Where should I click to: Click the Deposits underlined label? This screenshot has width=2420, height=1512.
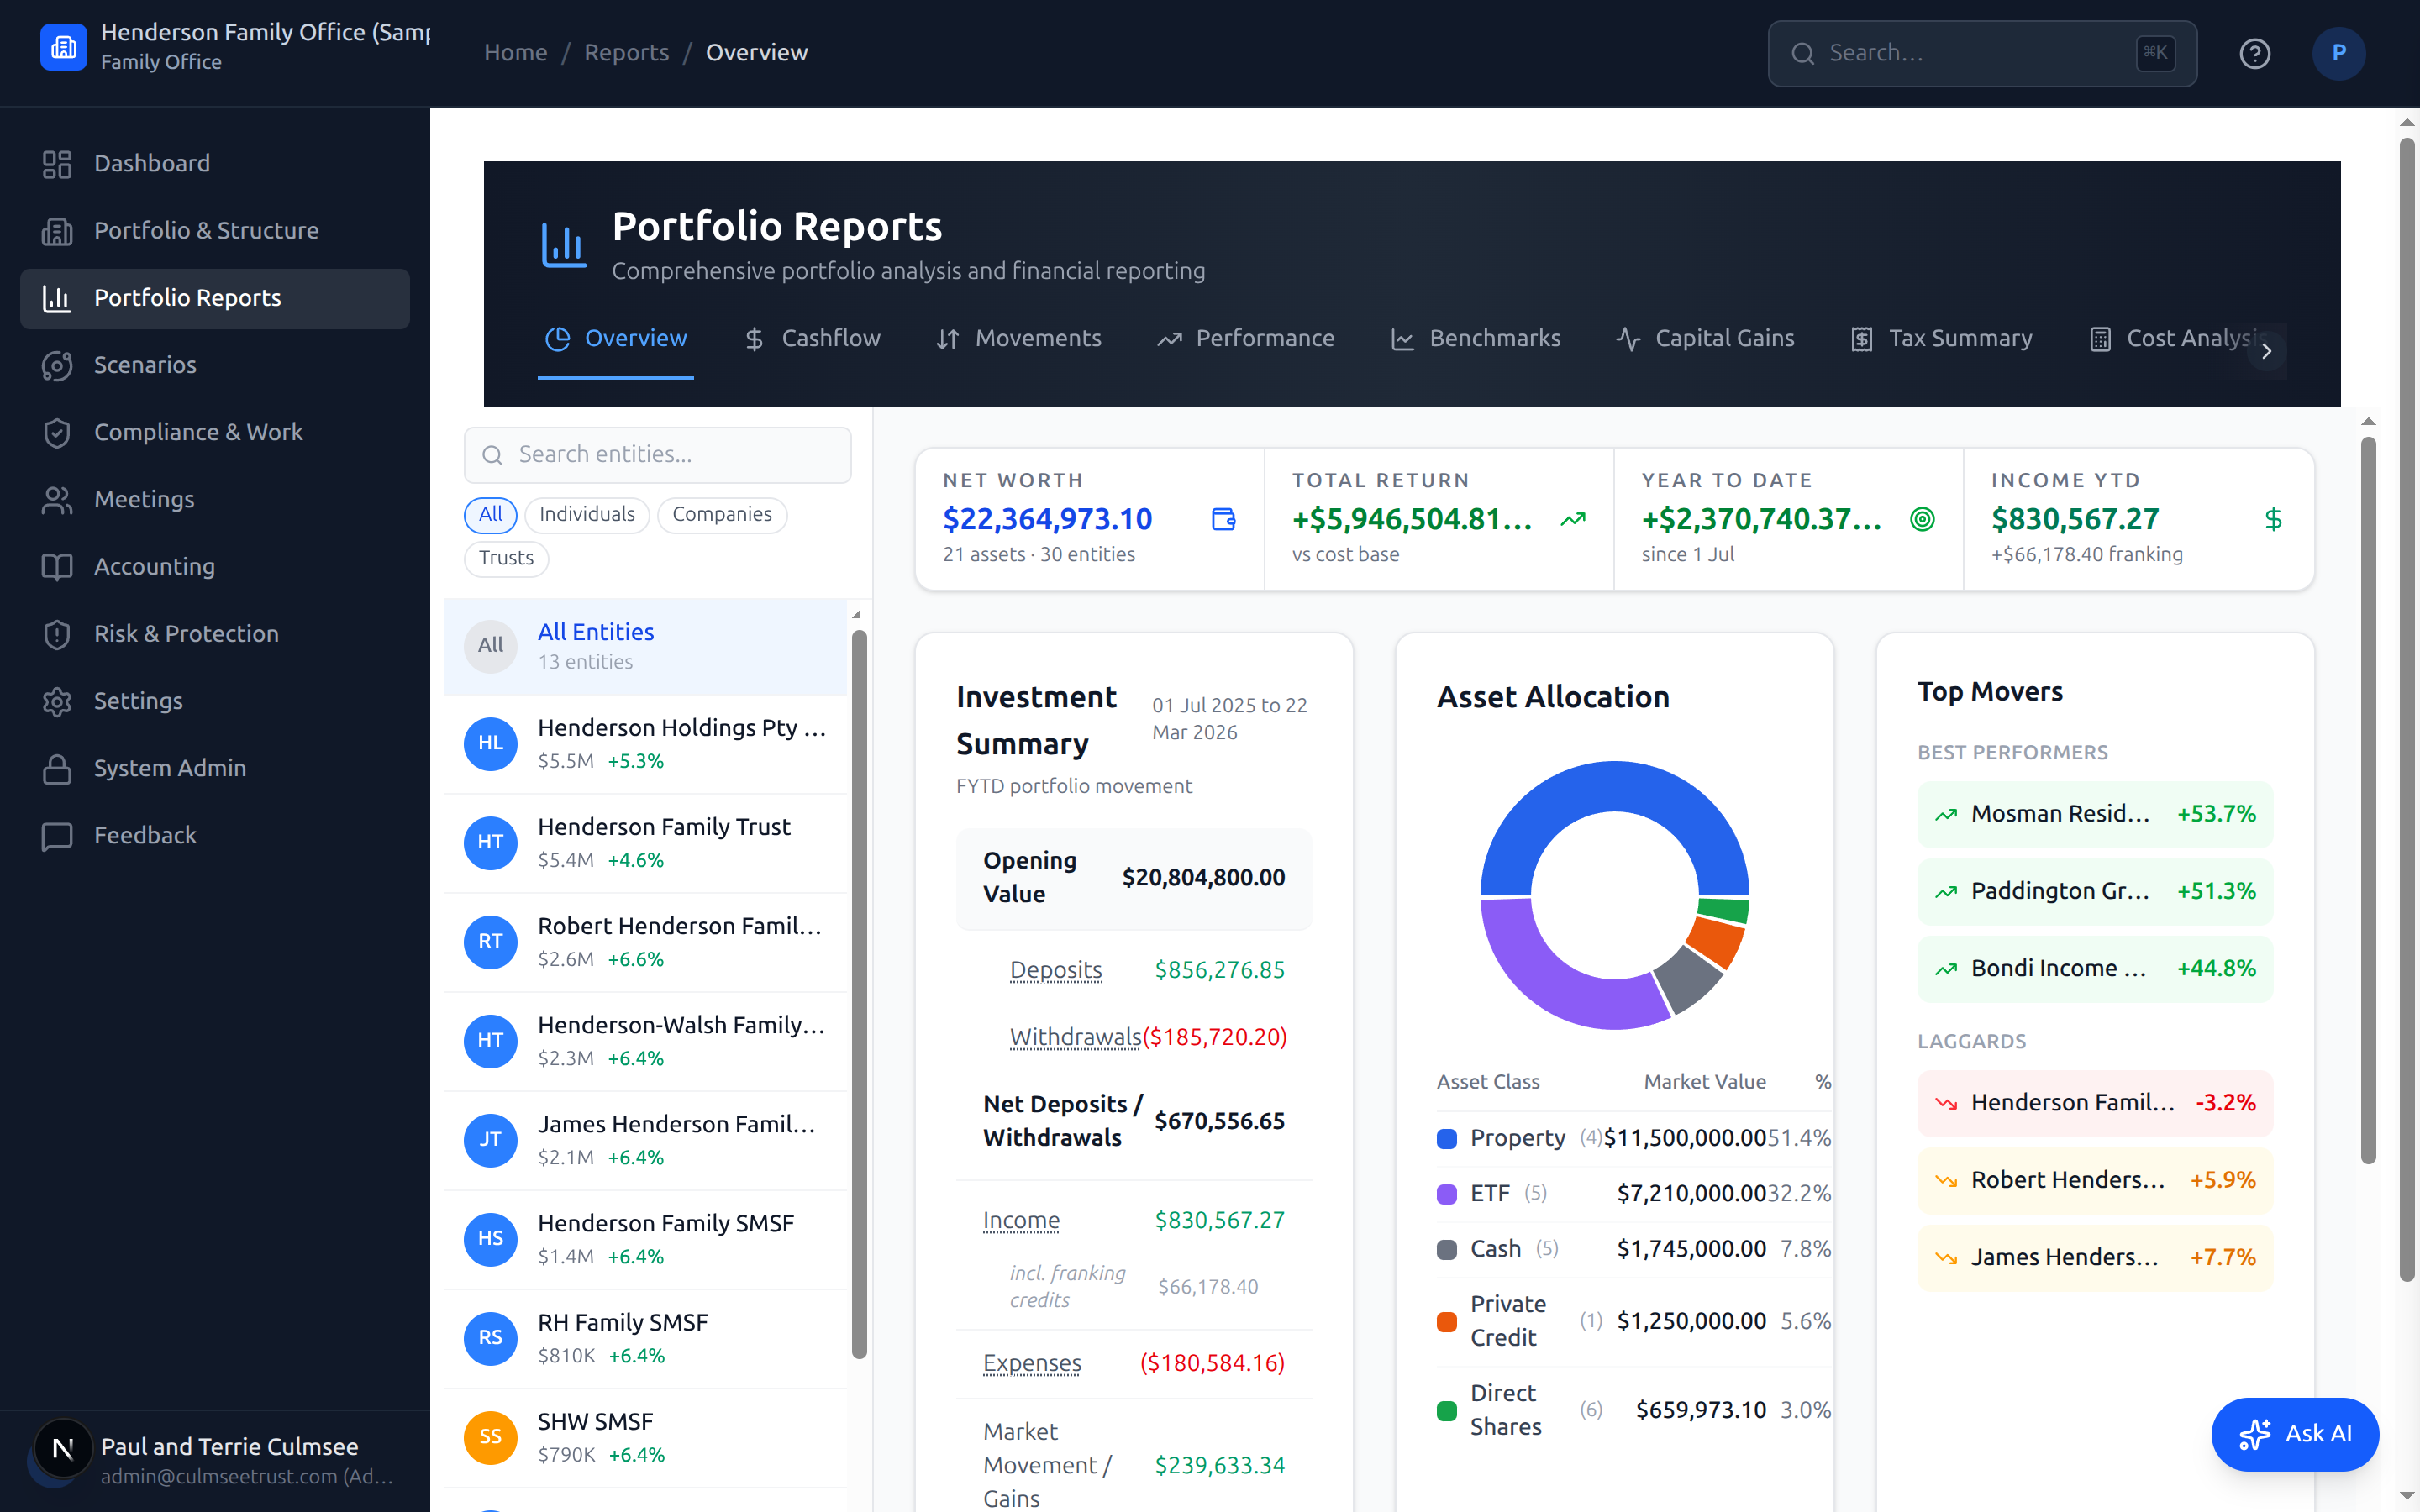(x=1056, y=970)
